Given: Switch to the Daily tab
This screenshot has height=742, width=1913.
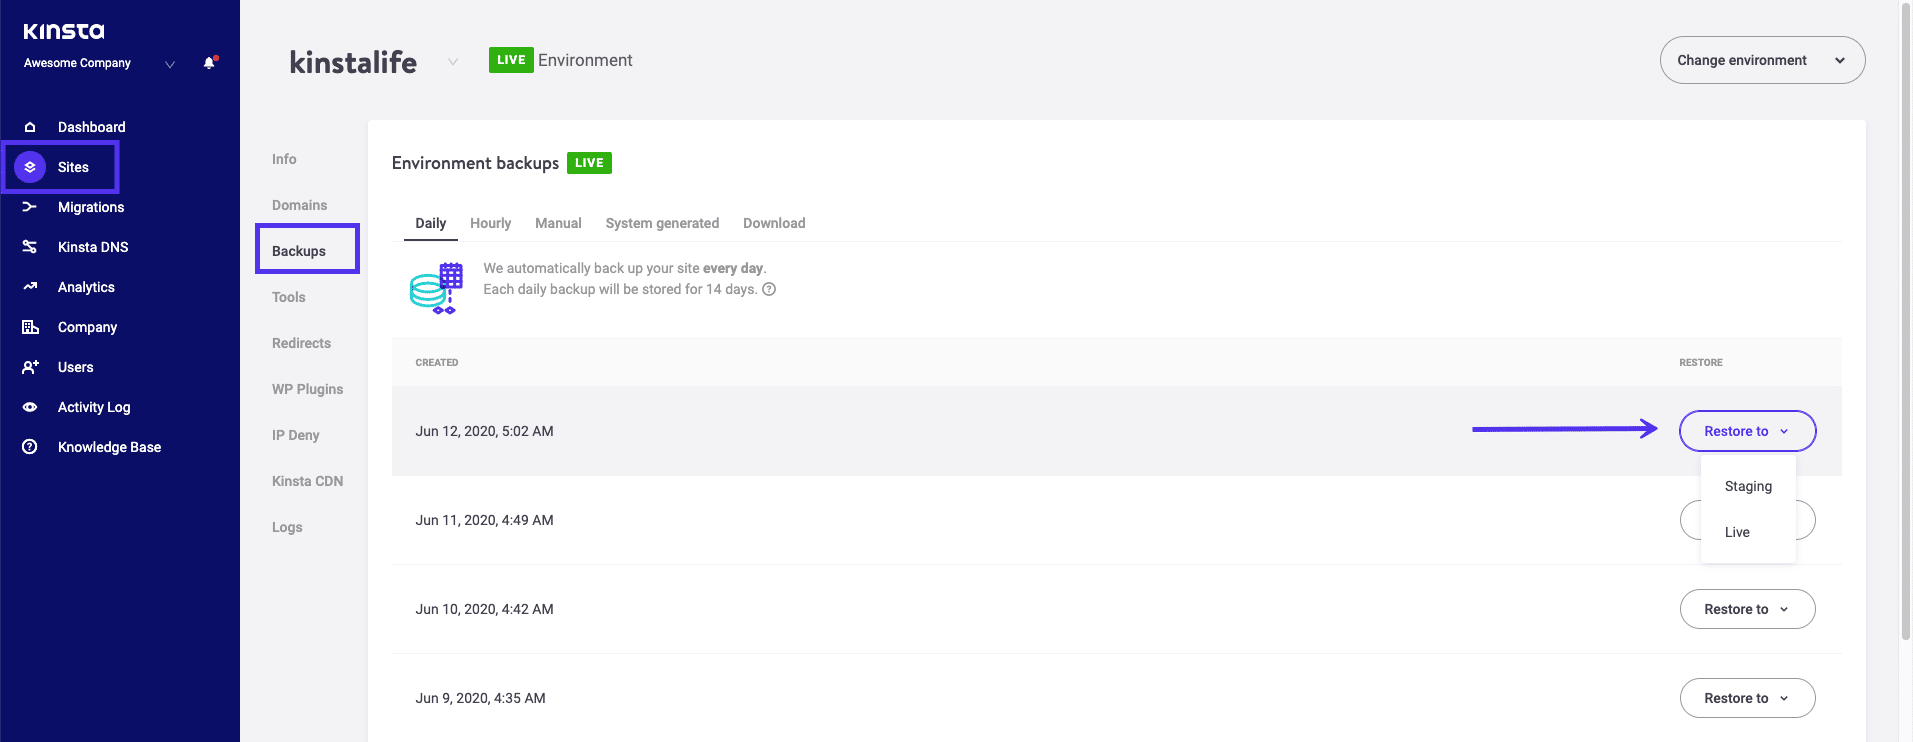Looking at the screenshot, I should [431, 223].
